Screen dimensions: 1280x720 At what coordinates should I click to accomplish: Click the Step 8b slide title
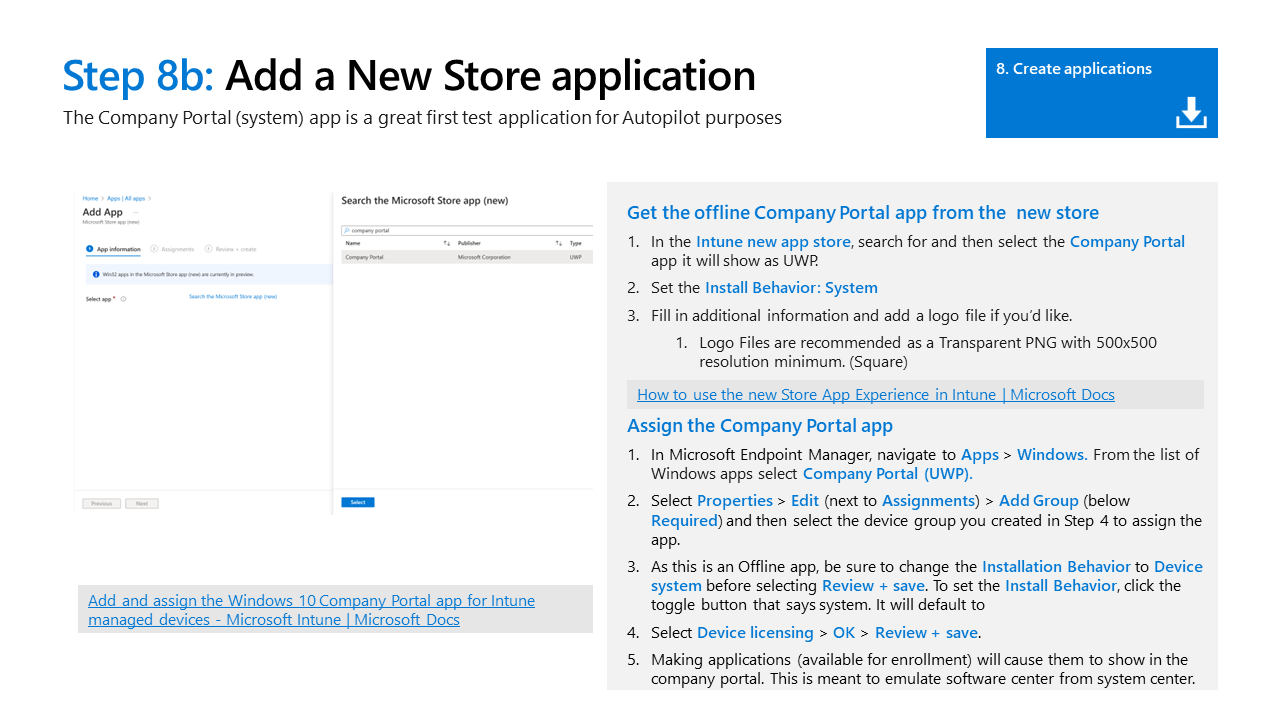(x=409, y=76)
